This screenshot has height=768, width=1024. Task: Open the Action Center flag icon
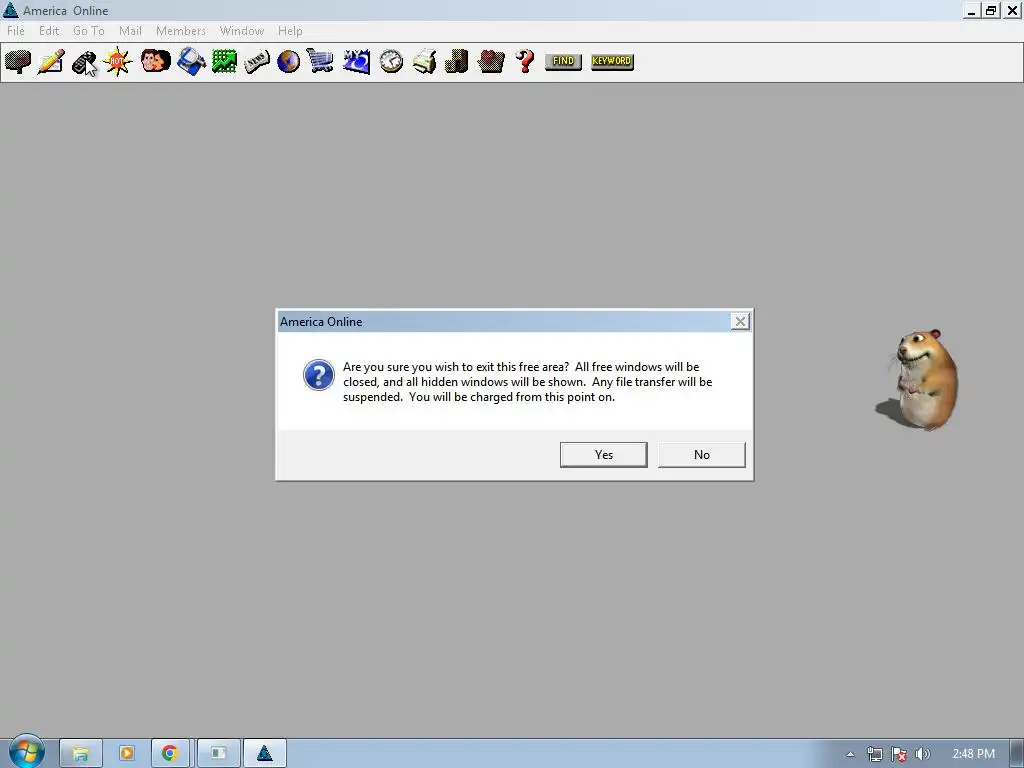click(899, 754)
